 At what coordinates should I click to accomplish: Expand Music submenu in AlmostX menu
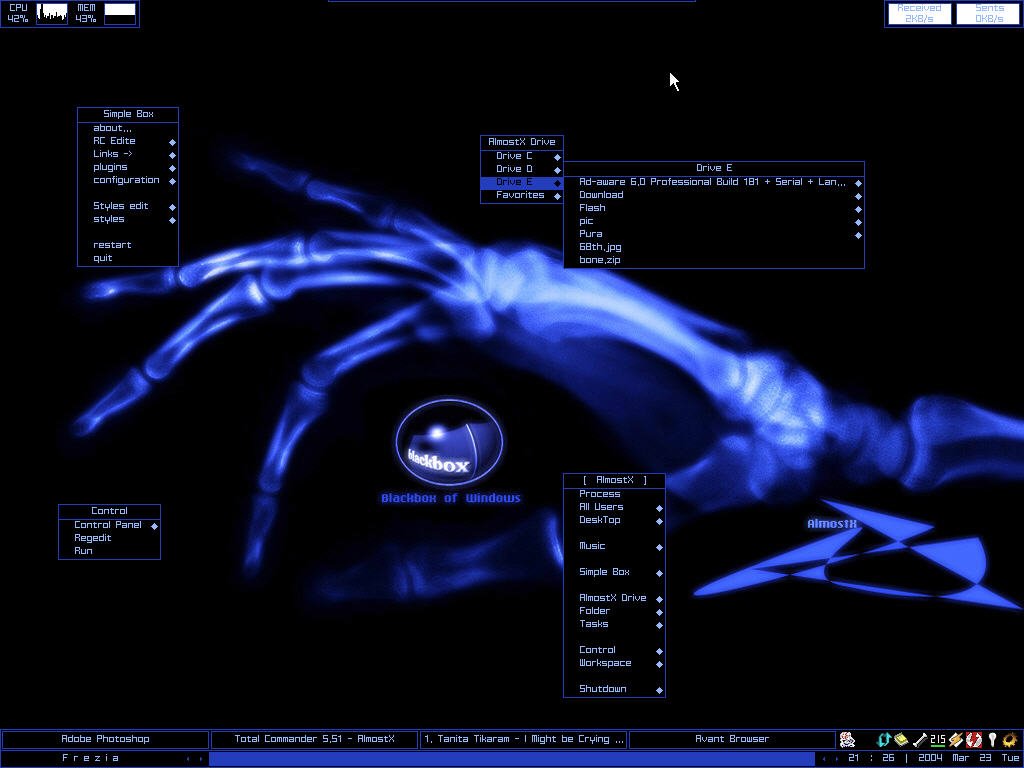click(x=615, y=547)
